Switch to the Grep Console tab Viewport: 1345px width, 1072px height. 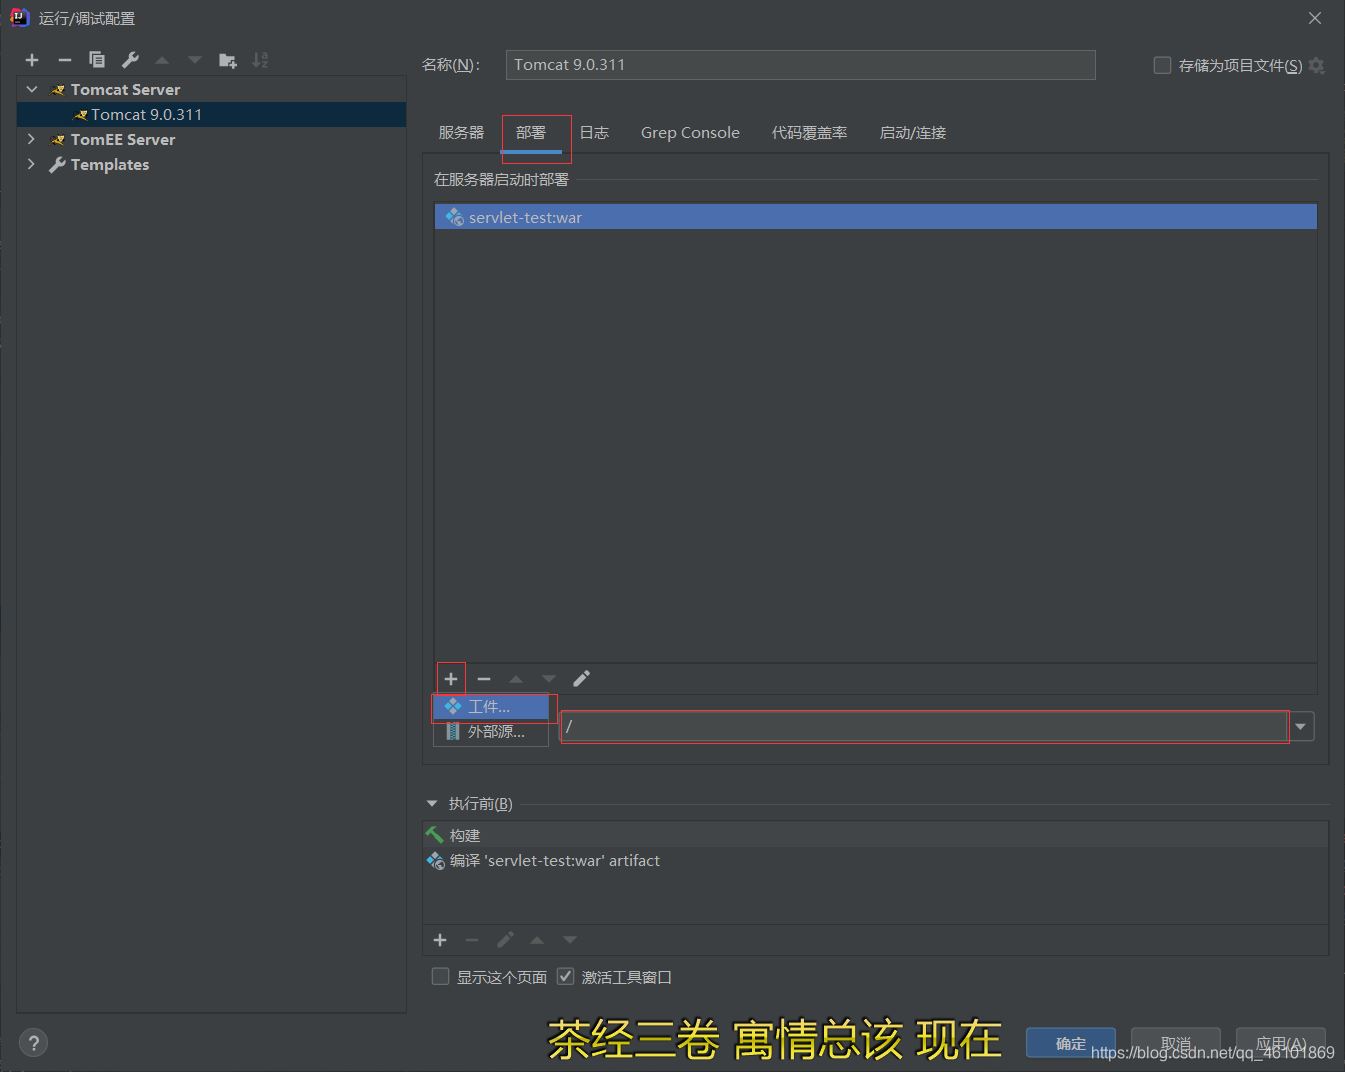click(x=690, y=133)
